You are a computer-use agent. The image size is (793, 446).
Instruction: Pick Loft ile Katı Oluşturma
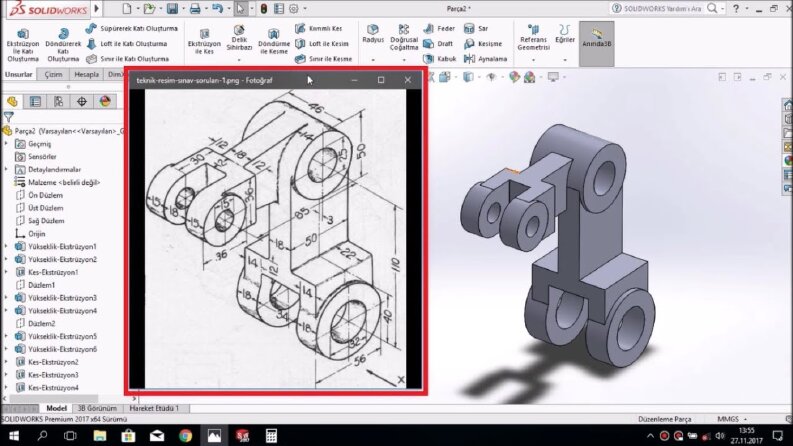[x=126, y=43]
